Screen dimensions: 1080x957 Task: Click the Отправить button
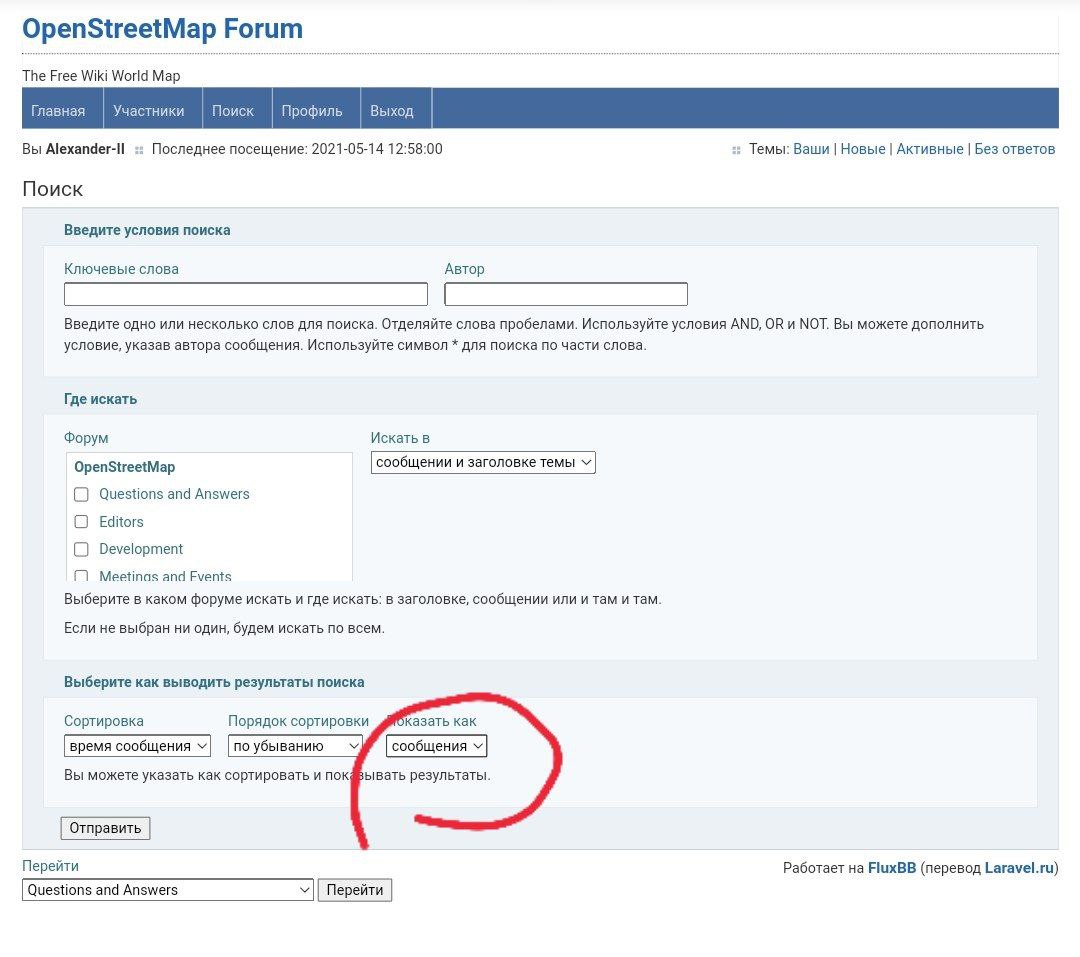pos(105,828)
